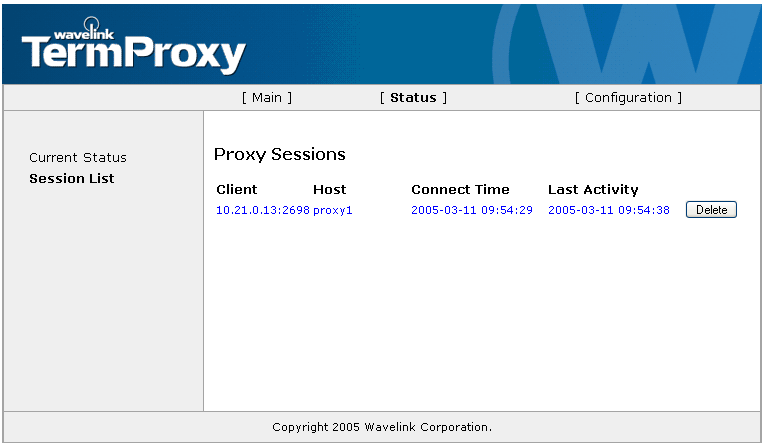764x446 pixels.
Task: Click connect time 2005-03-11 09:54:29
Action: click(x=472, y=210)
